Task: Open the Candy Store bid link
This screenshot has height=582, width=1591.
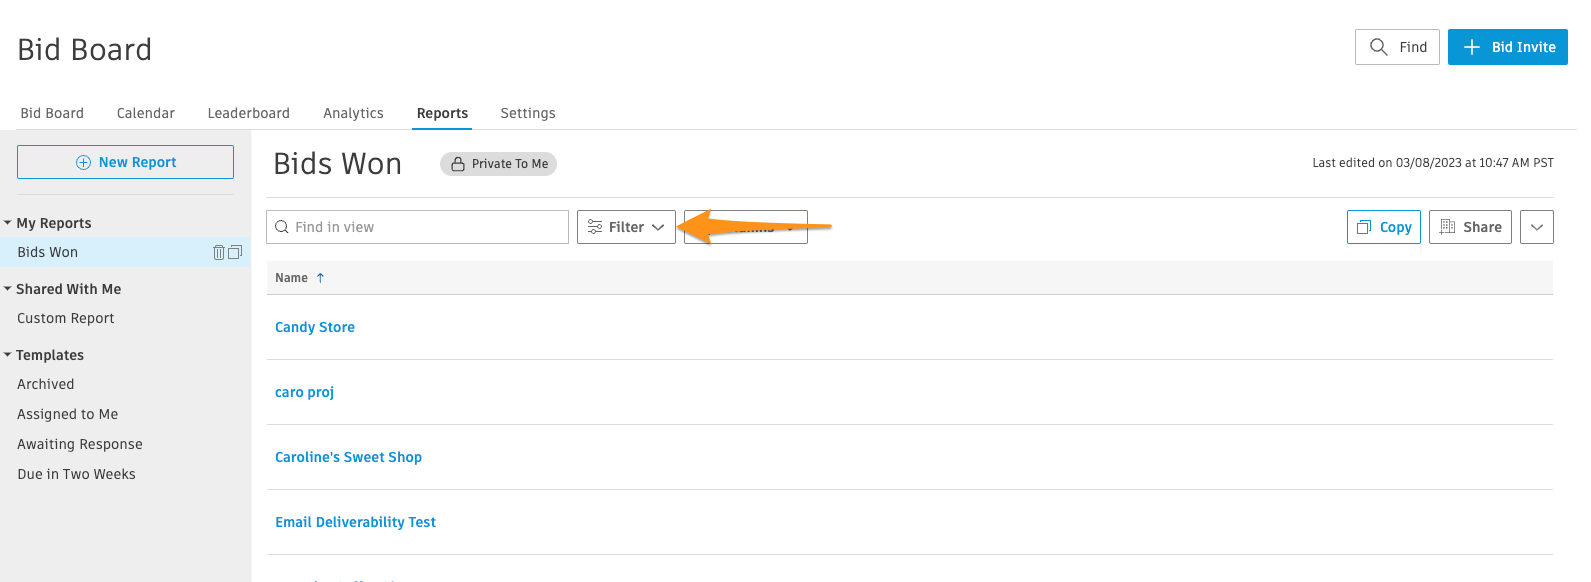Action: 315,327
